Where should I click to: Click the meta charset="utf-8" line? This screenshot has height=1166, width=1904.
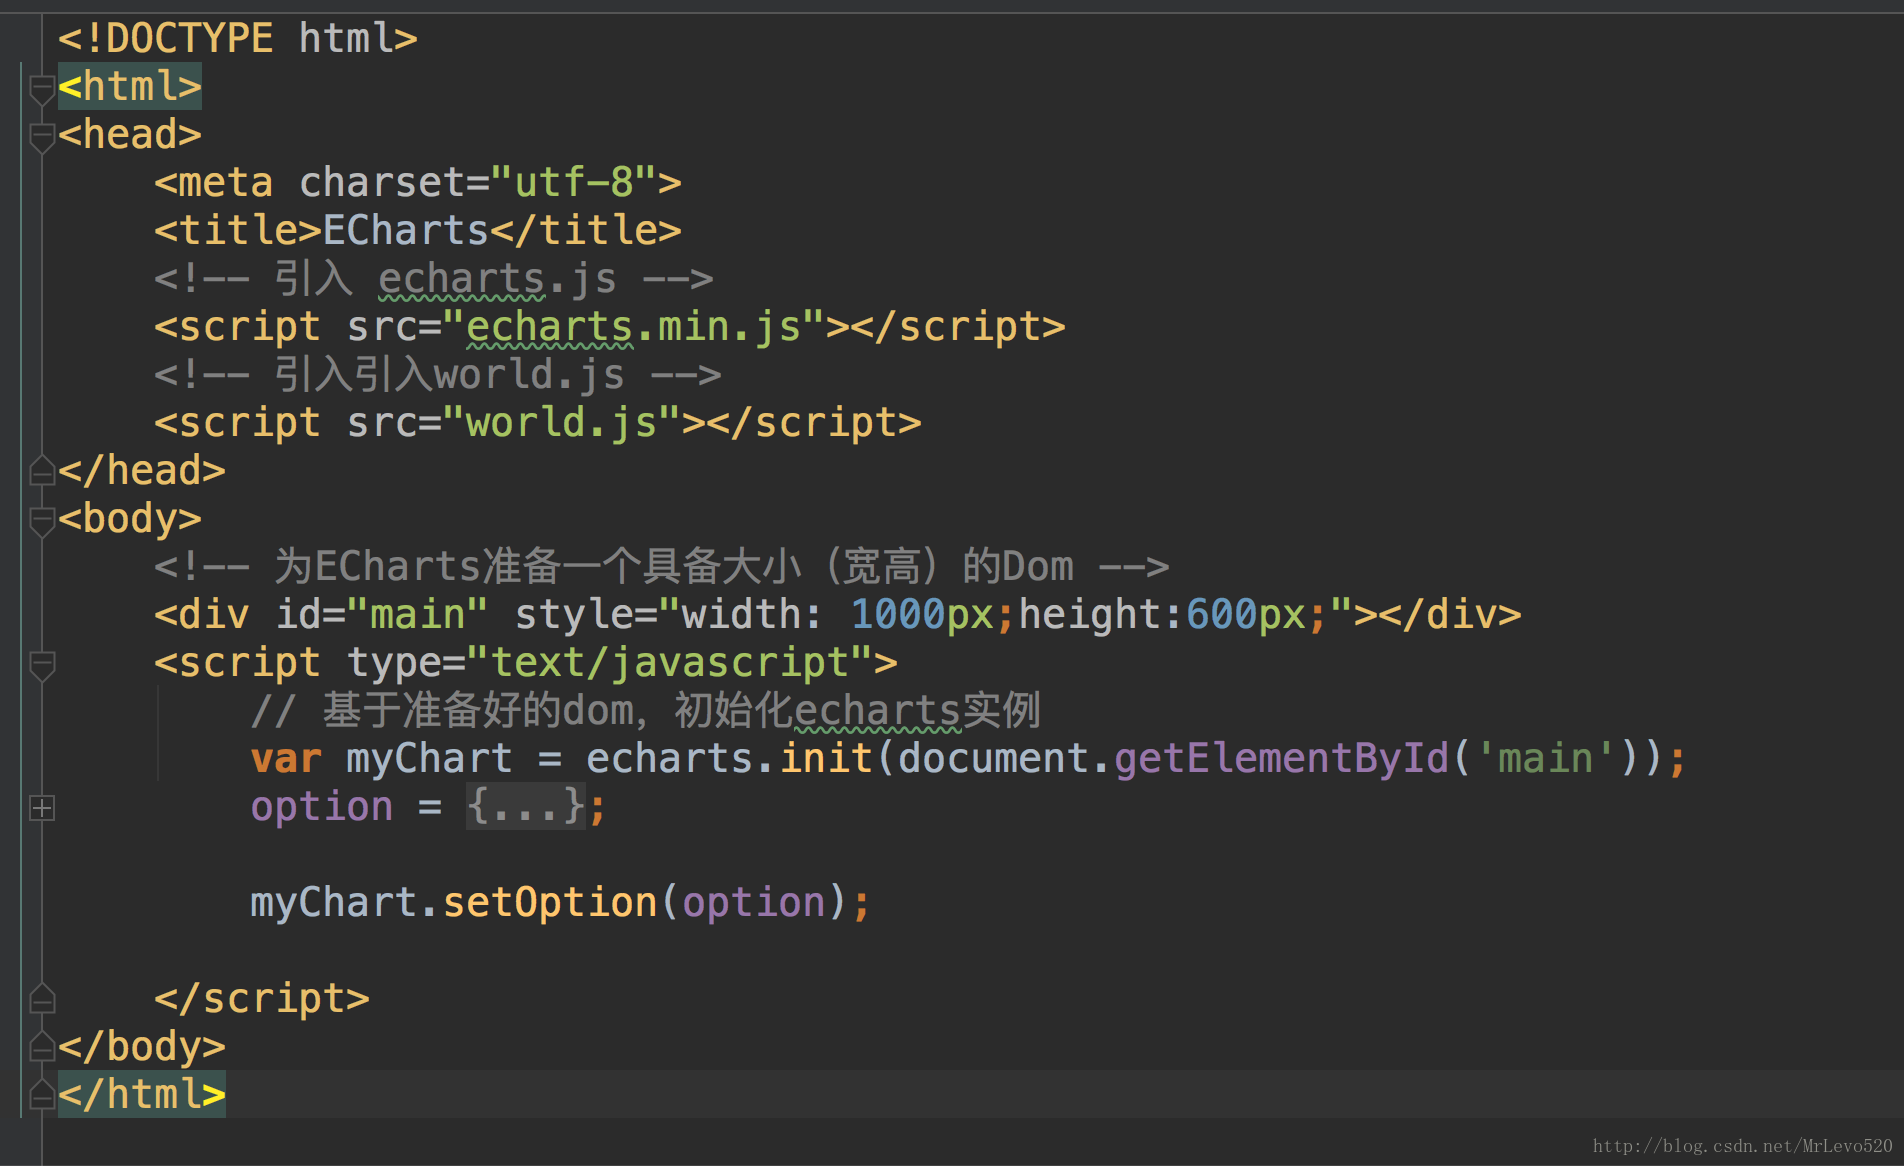click(418, 182)
